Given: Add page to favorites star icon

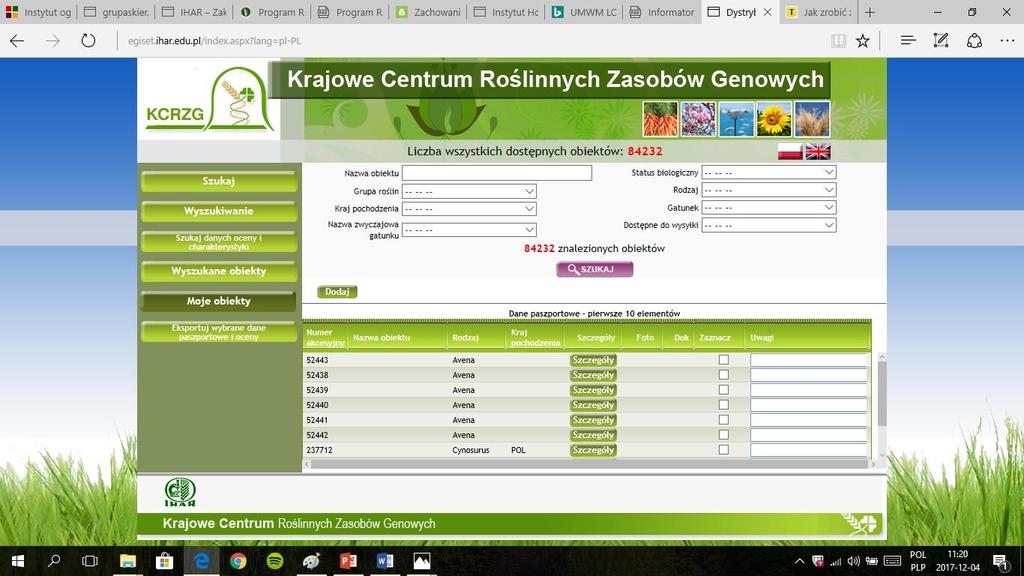Looking at the screenshot, I should (x=863, y=40).
